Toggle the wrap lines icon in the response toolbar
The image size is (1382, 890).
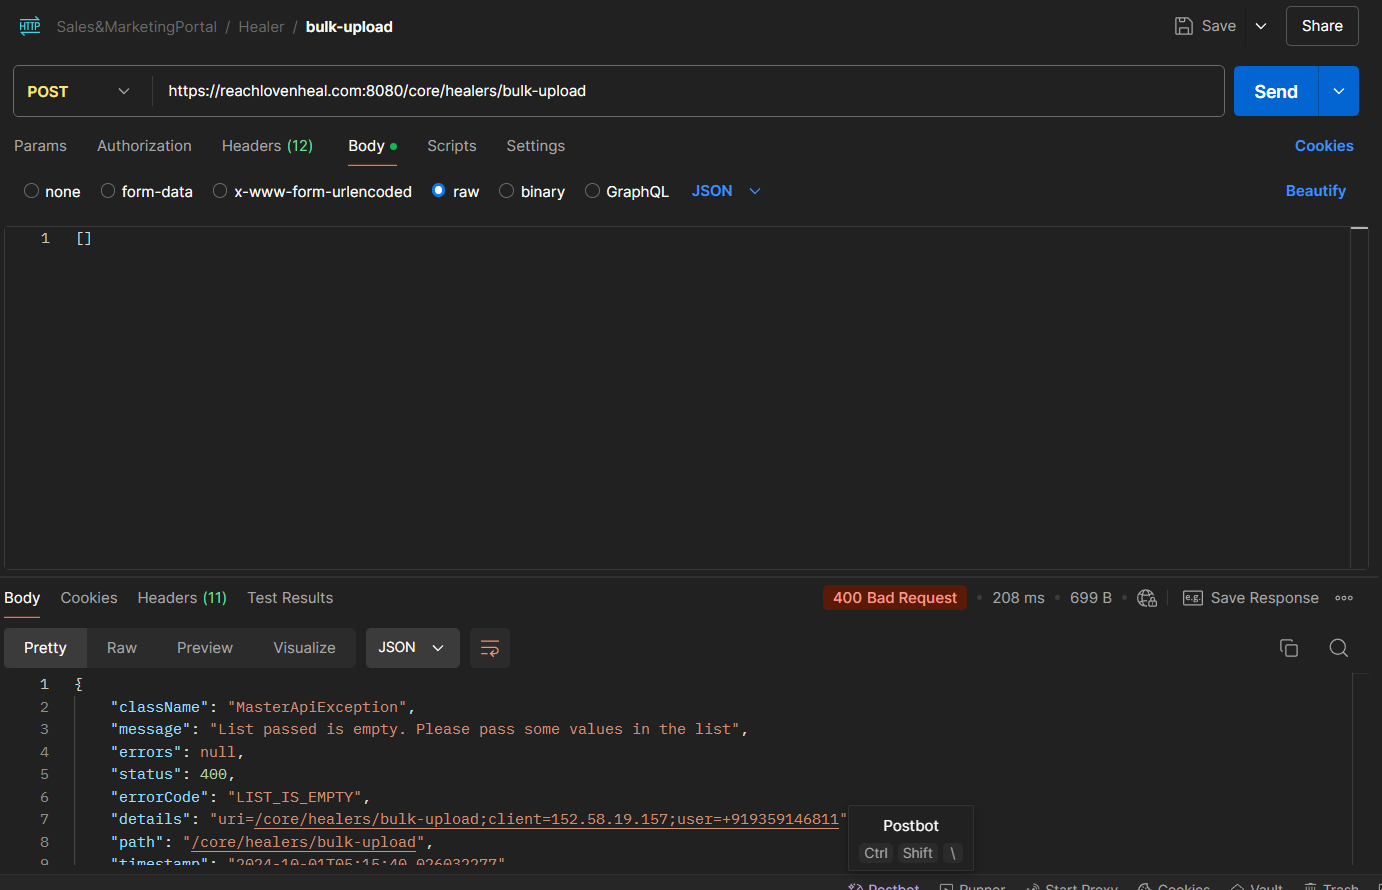(x=490, y=648)
